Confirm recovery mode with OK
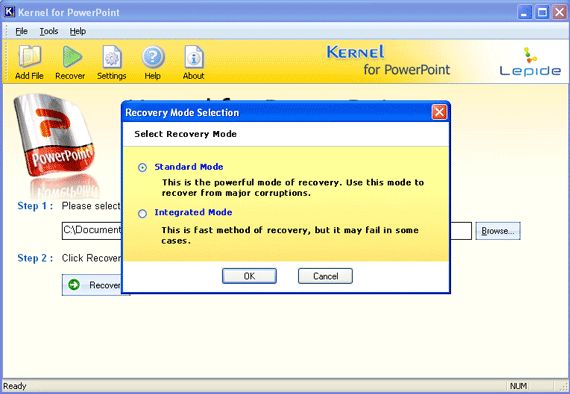This screenshot has width=570, height=394. 249,276
